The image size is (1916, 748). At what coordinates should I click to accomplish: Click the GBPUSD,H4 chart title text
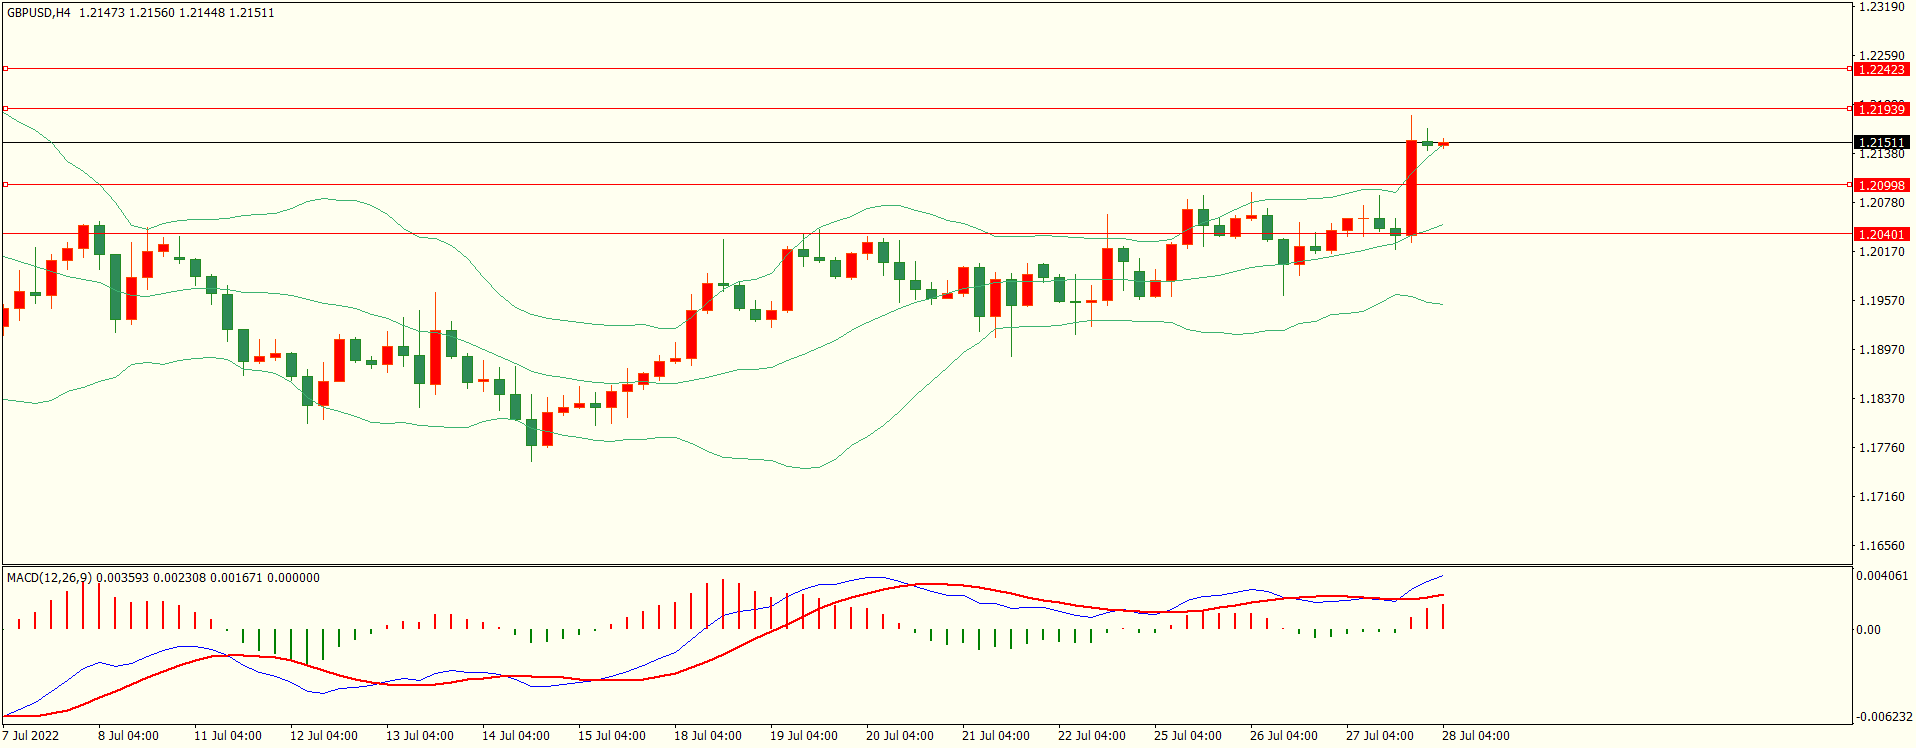(39, 13)
